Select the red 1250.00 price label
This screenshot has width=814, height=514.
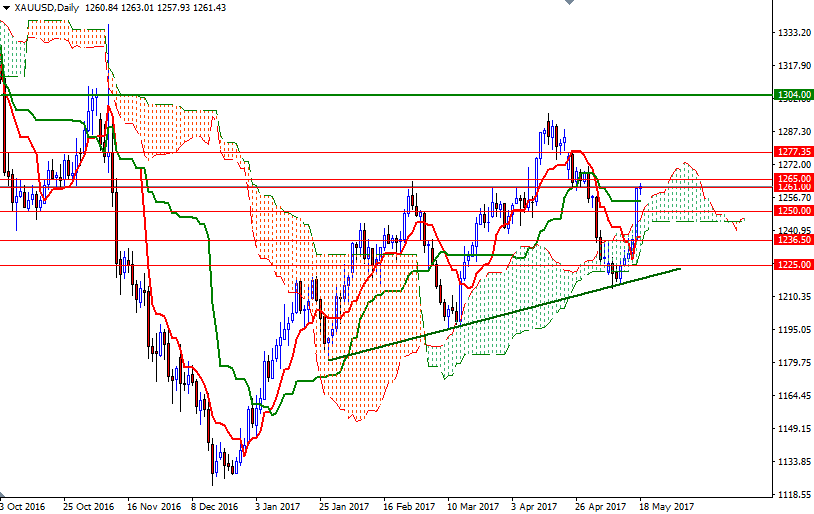(794, 211)
